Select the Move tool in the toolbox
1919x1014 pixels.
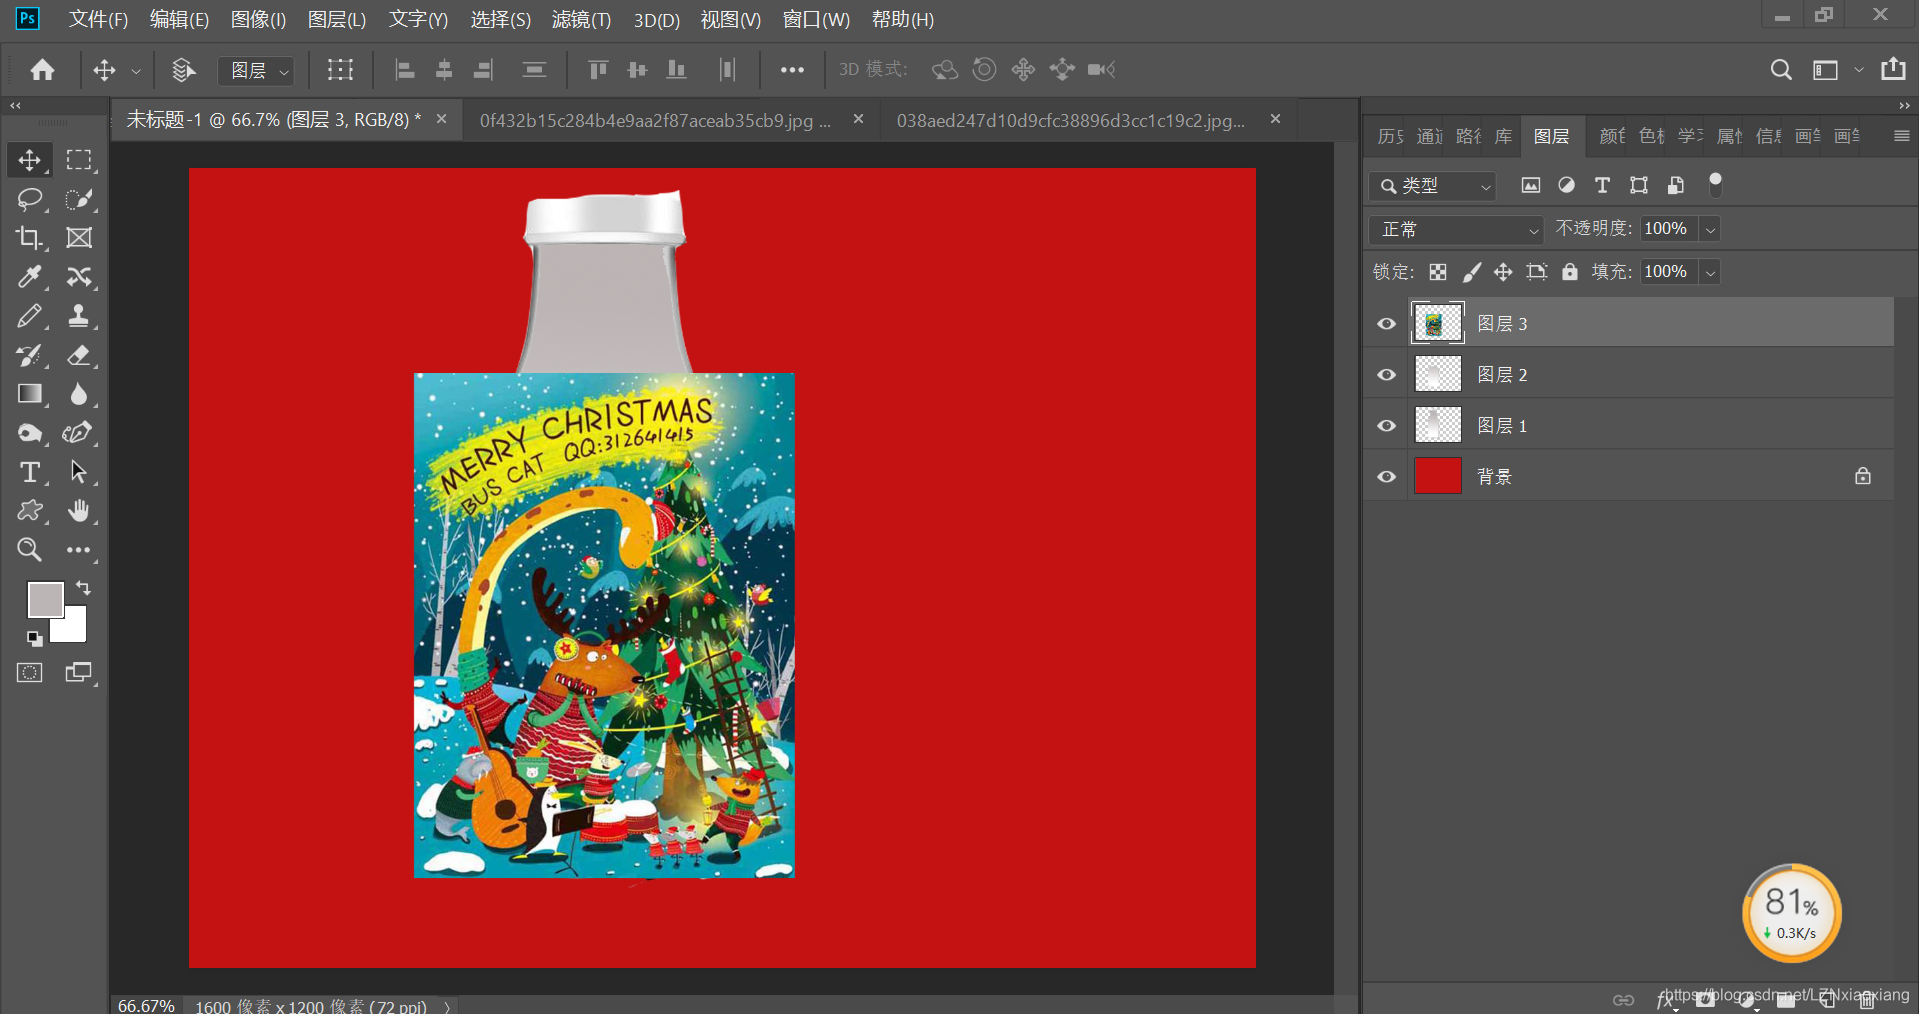[x=29, y=160]
